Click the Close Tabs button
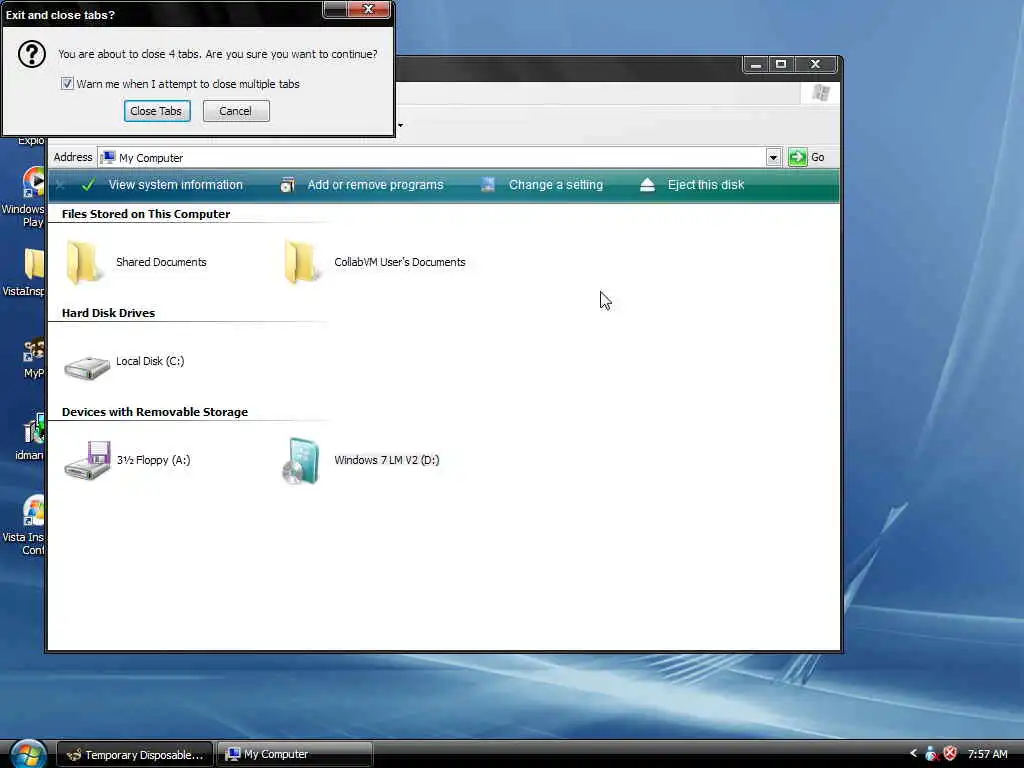The image size is (1024, 768). click(157, 111)
